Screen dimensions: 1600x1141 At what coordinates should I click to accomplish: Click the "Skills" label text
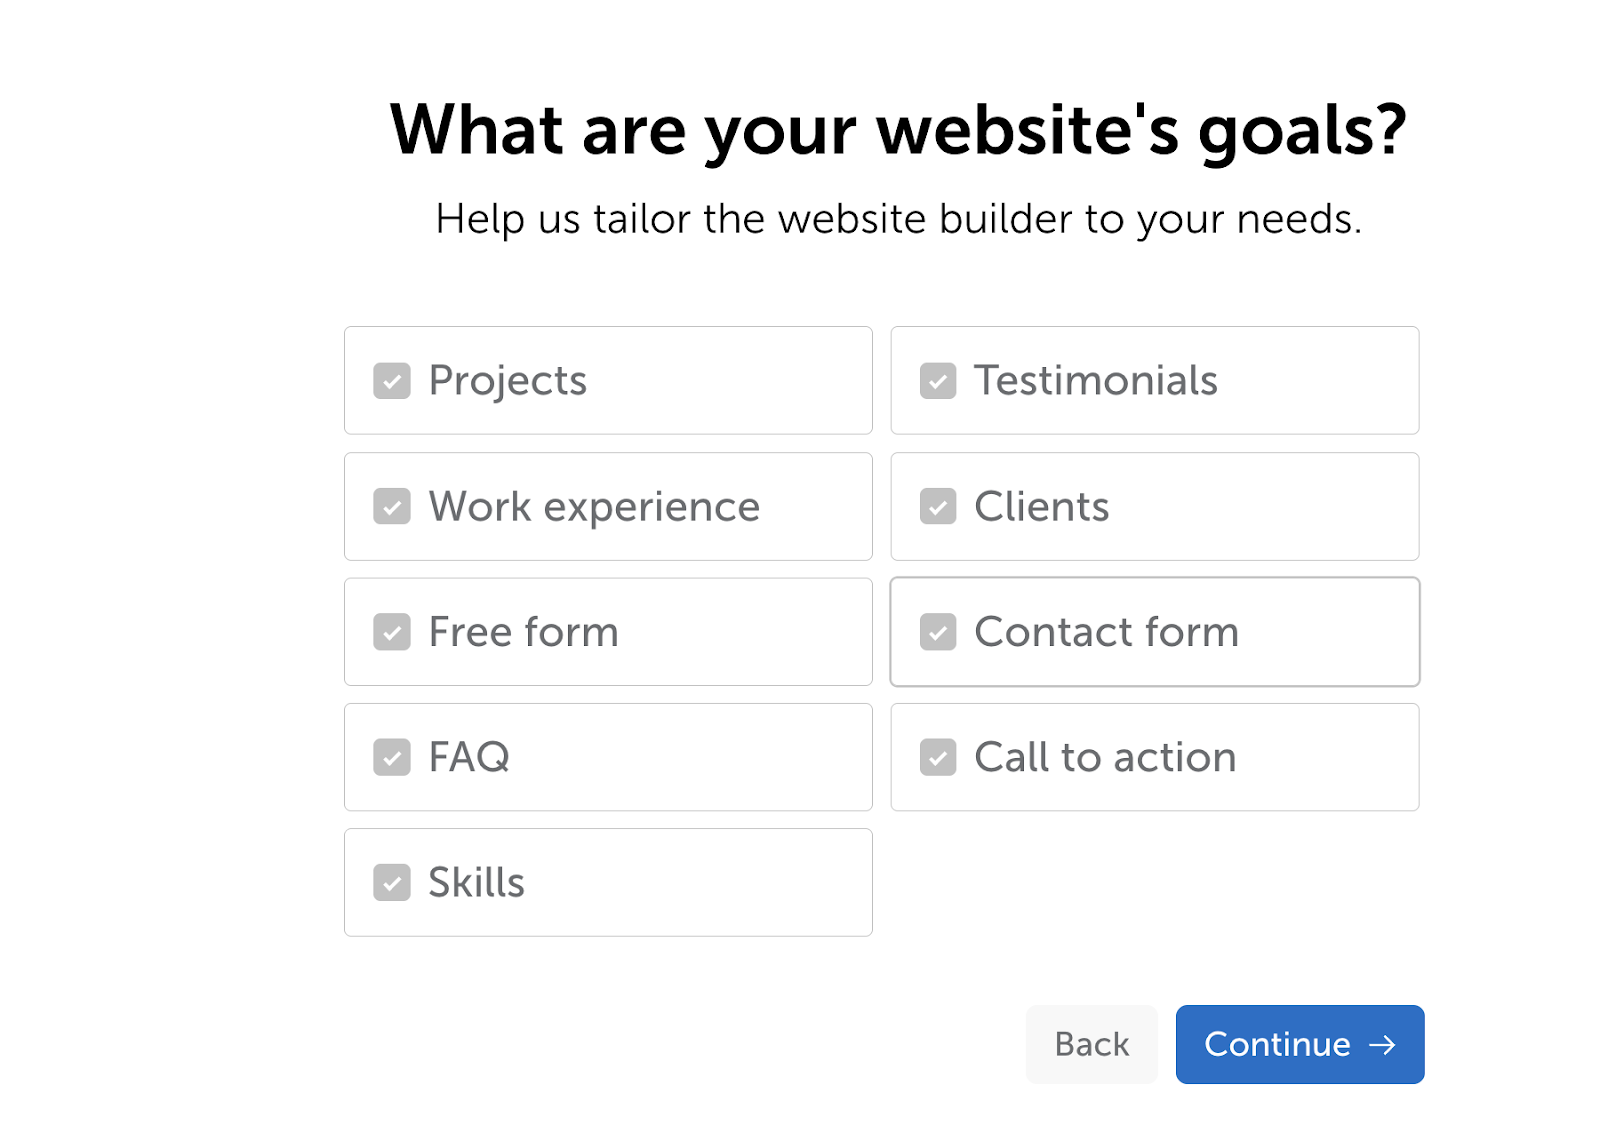tap(476, 883)
